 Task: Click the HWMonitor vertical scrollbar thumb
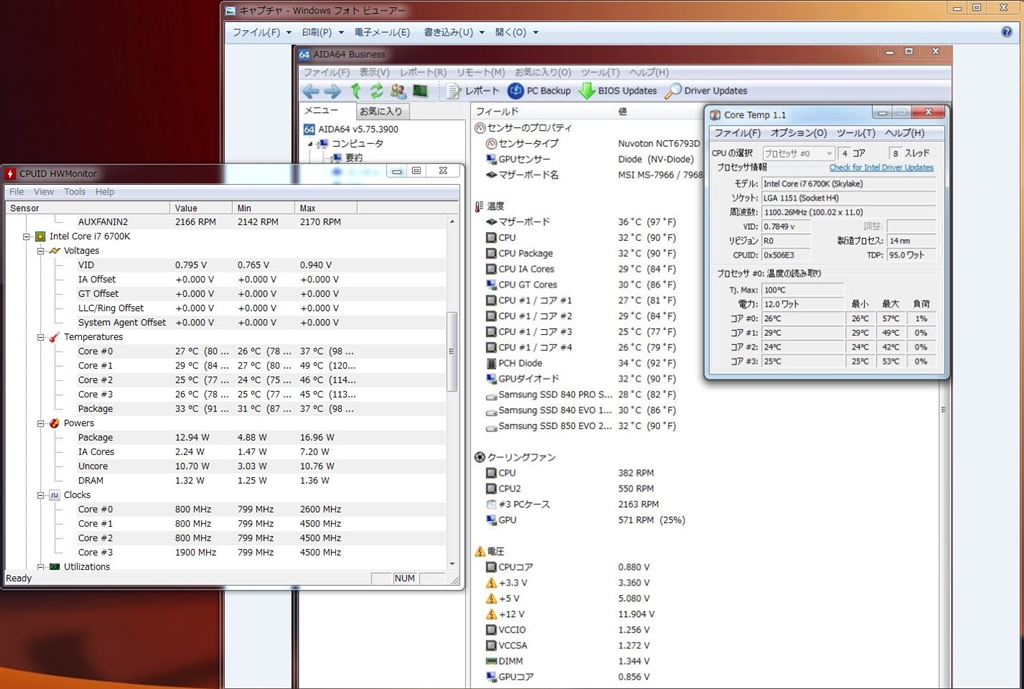tap(454, 351)
